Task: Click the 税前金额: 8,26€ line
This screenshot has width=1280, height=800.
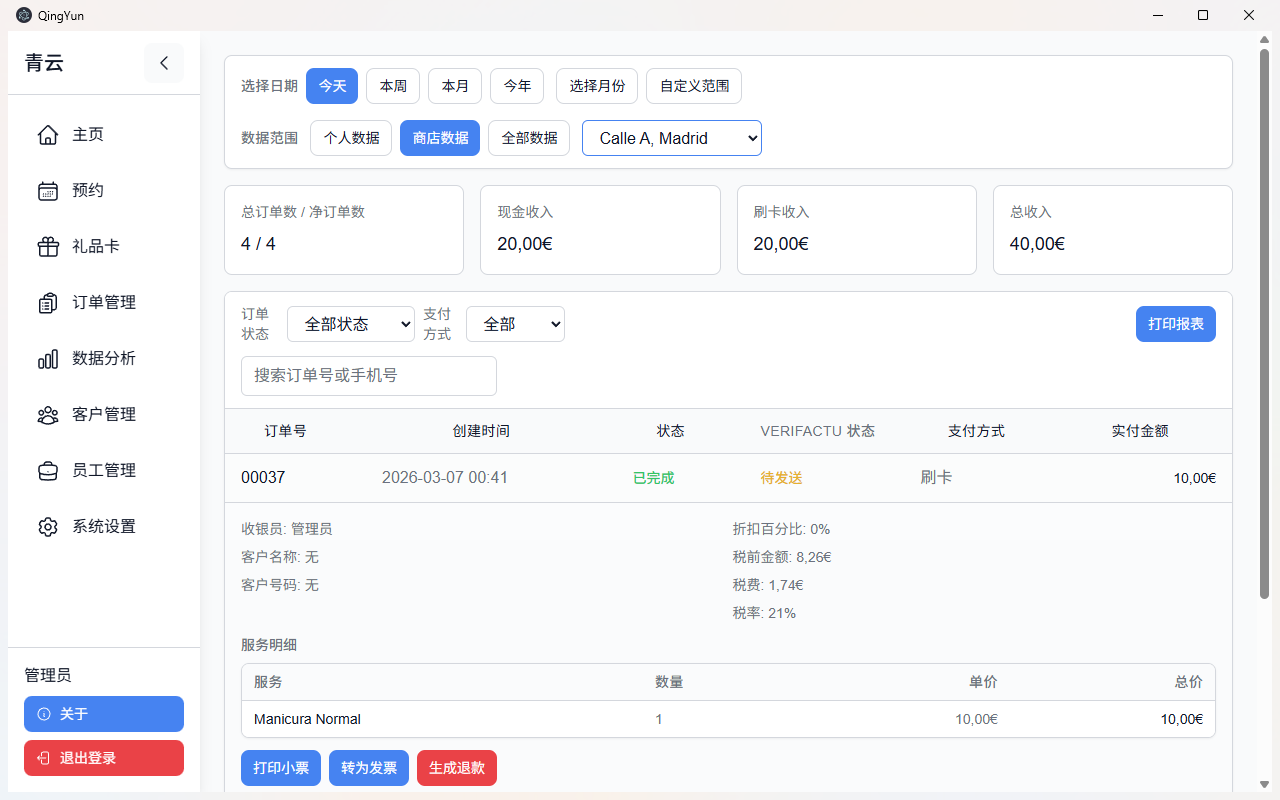Action: click(x=782, y=557)
